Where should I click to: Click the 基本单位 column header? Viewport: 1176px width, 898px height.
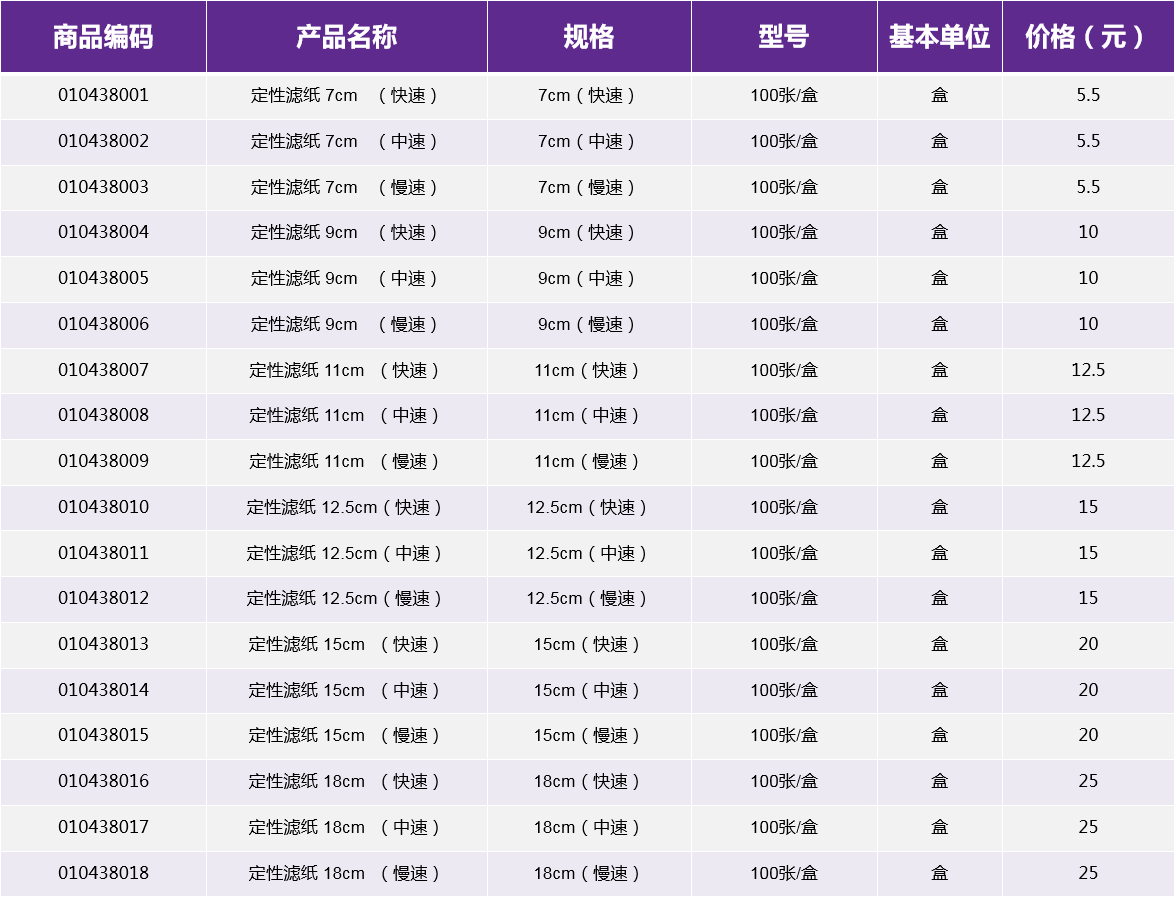(x=940, y=37)
